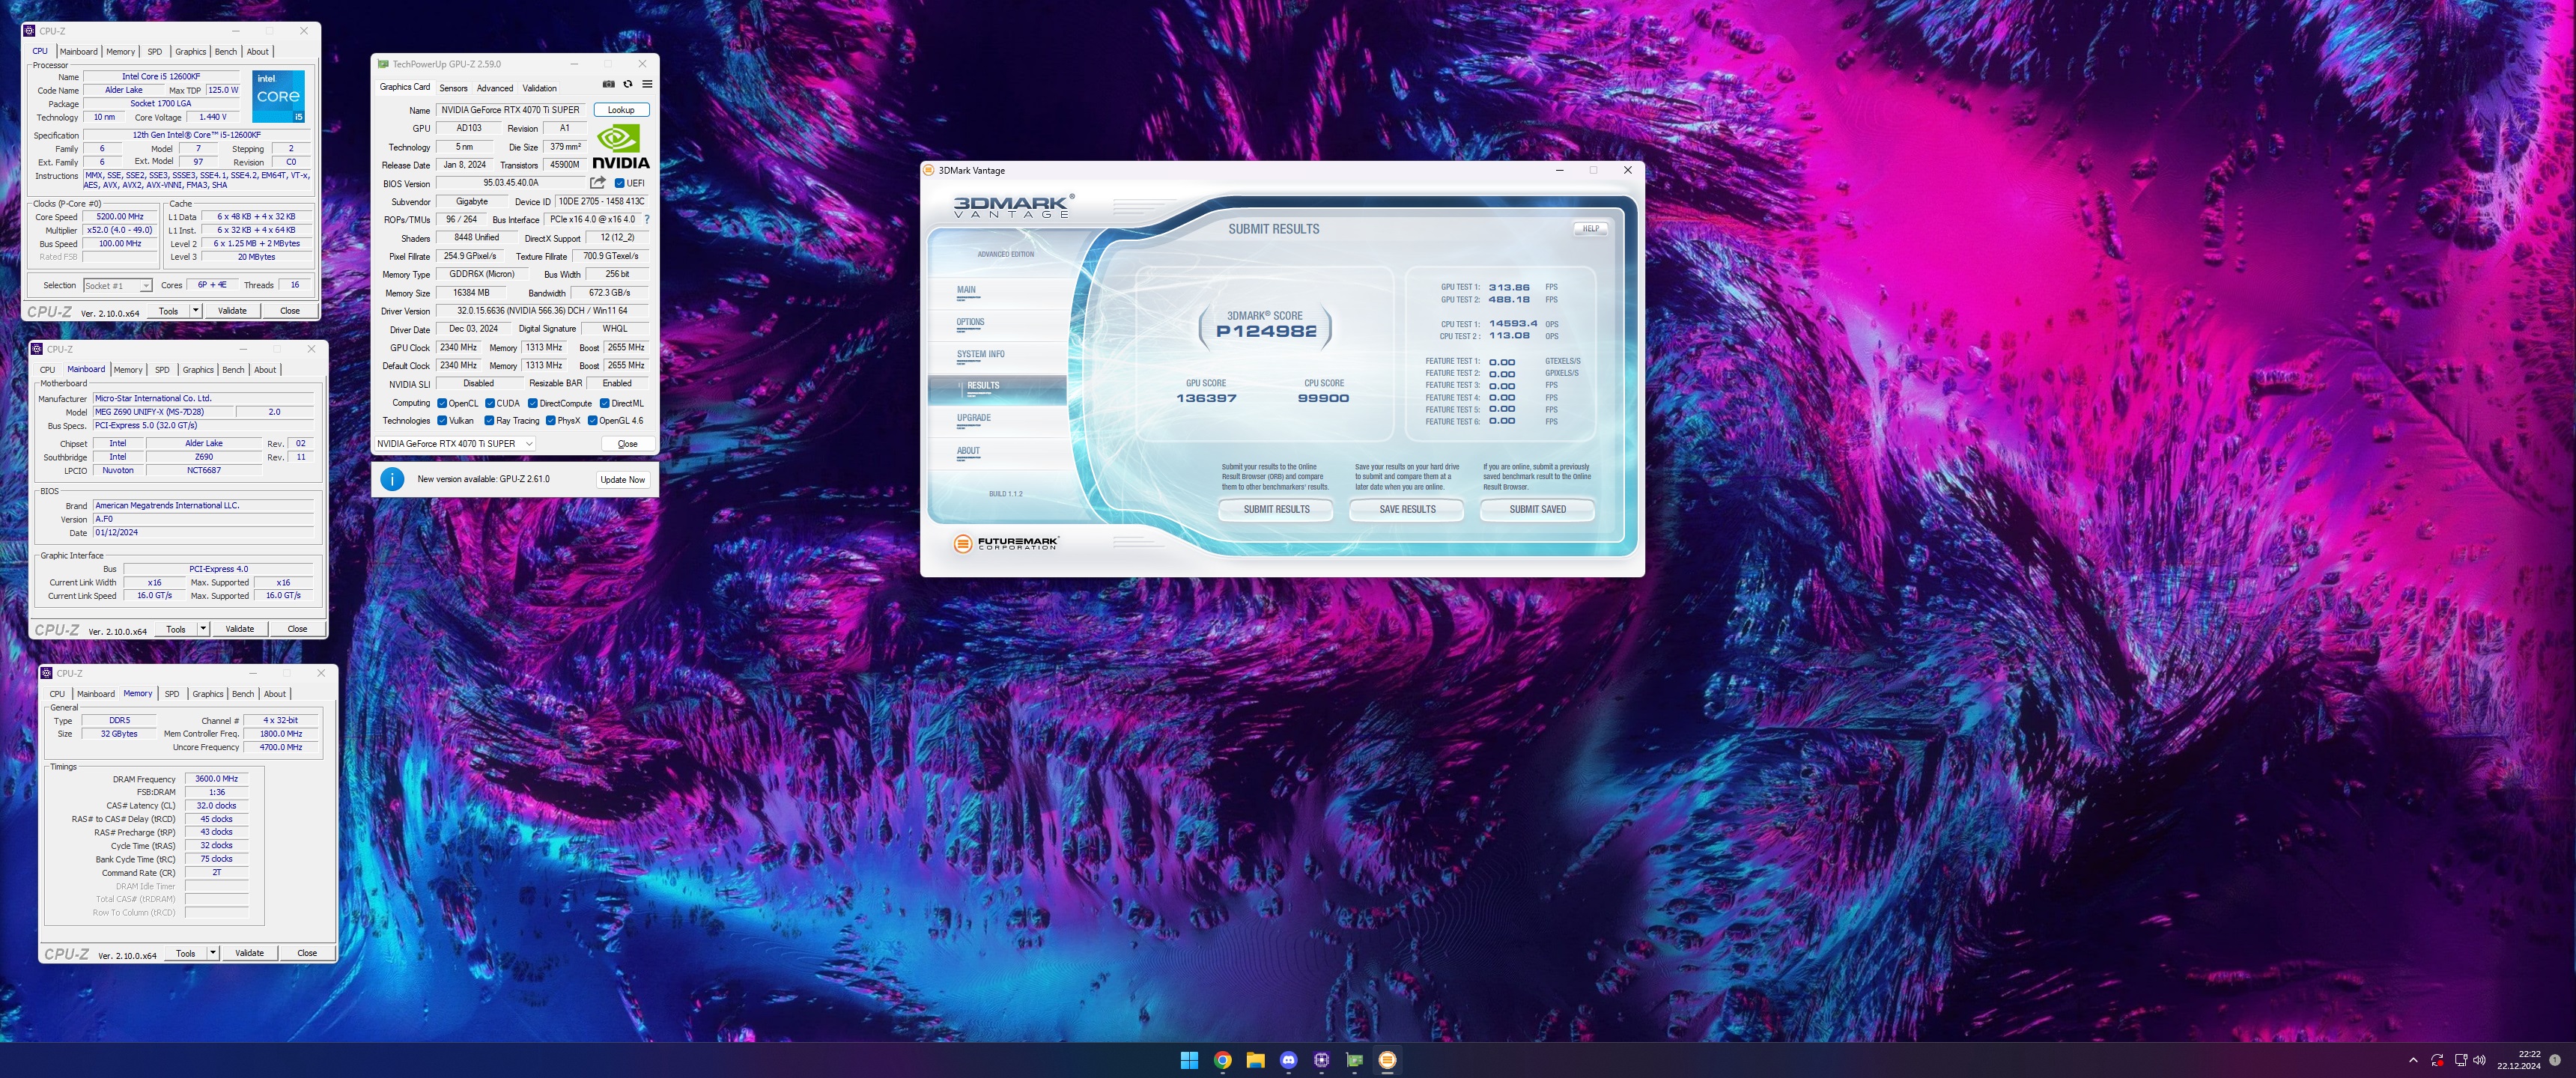
Task: Open the Socket #1 selection dropdown
Action: [x=117, y=285]
